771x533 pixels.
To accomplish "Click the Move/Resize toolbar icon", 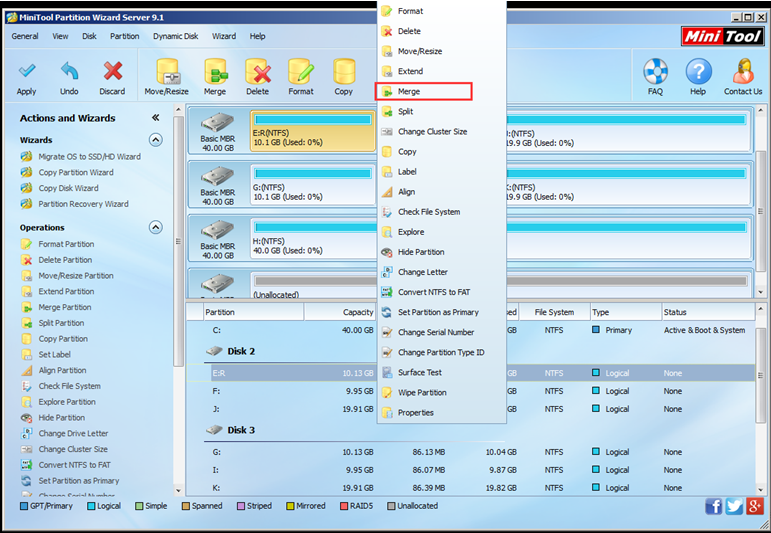I will click(167, 72).
